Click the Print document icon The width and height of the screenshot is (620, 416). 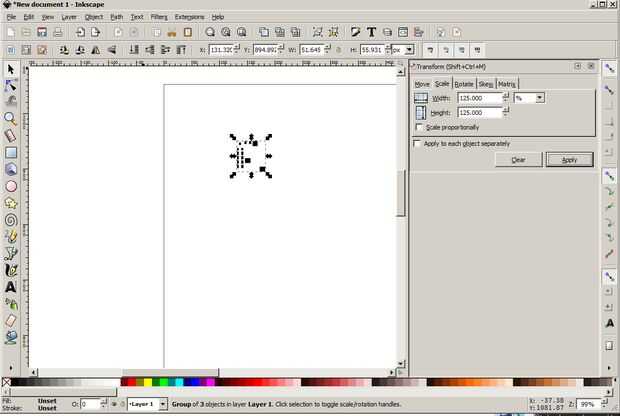[58, 32]
